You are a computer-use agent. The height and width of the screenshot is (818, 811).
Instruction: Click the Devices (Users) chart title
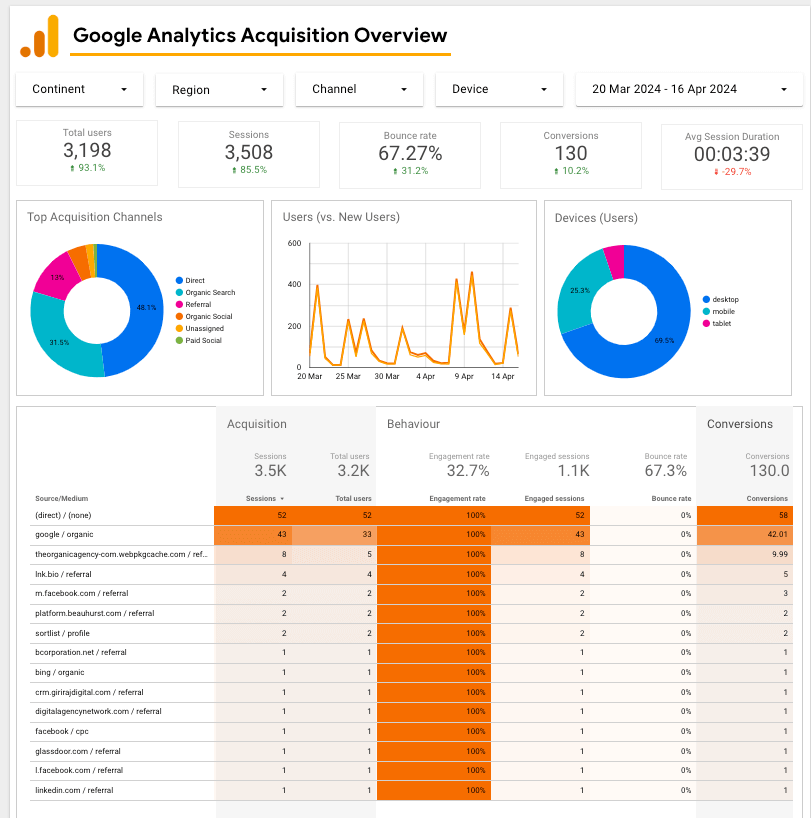click(x=596, y=218)
